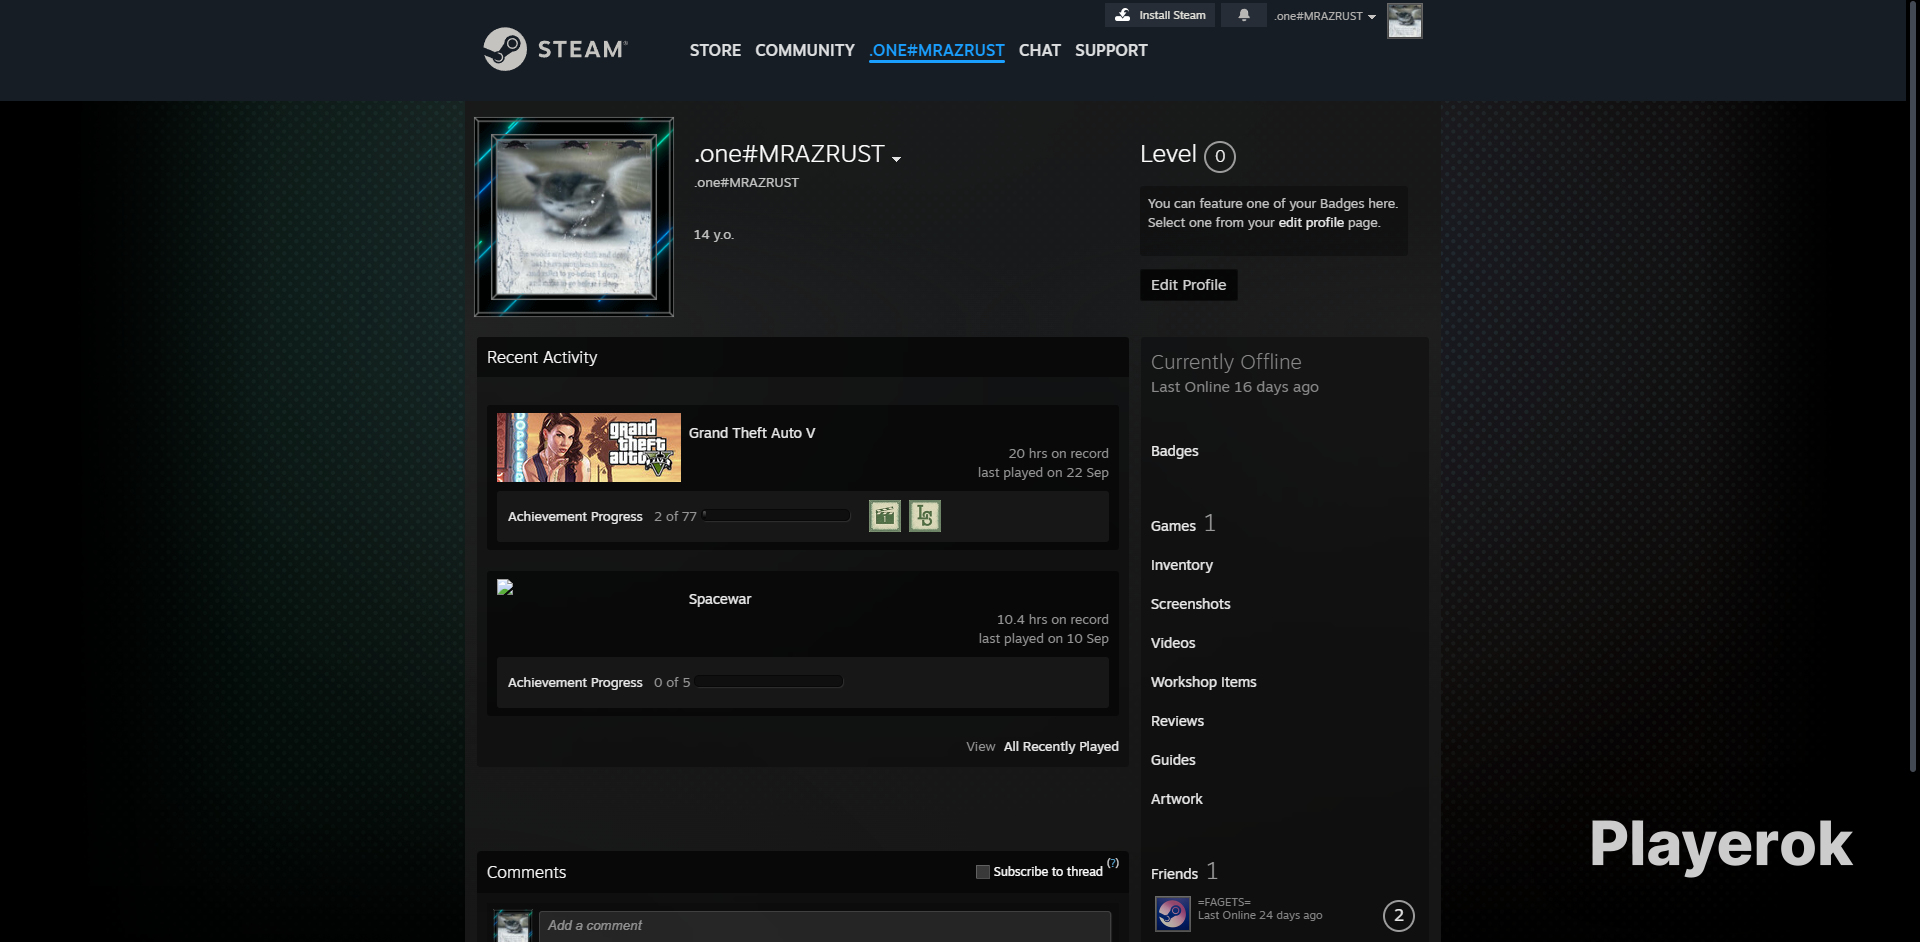
Task: Click the large profile avatar image
Action: click(574, 217)
